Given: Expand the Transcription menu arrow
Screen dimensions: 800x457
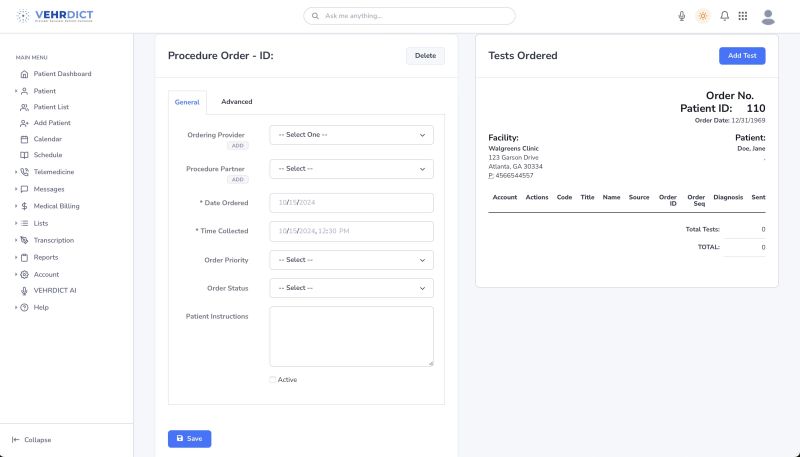Looking at the screenshot, I should click(x=16, y=240).
